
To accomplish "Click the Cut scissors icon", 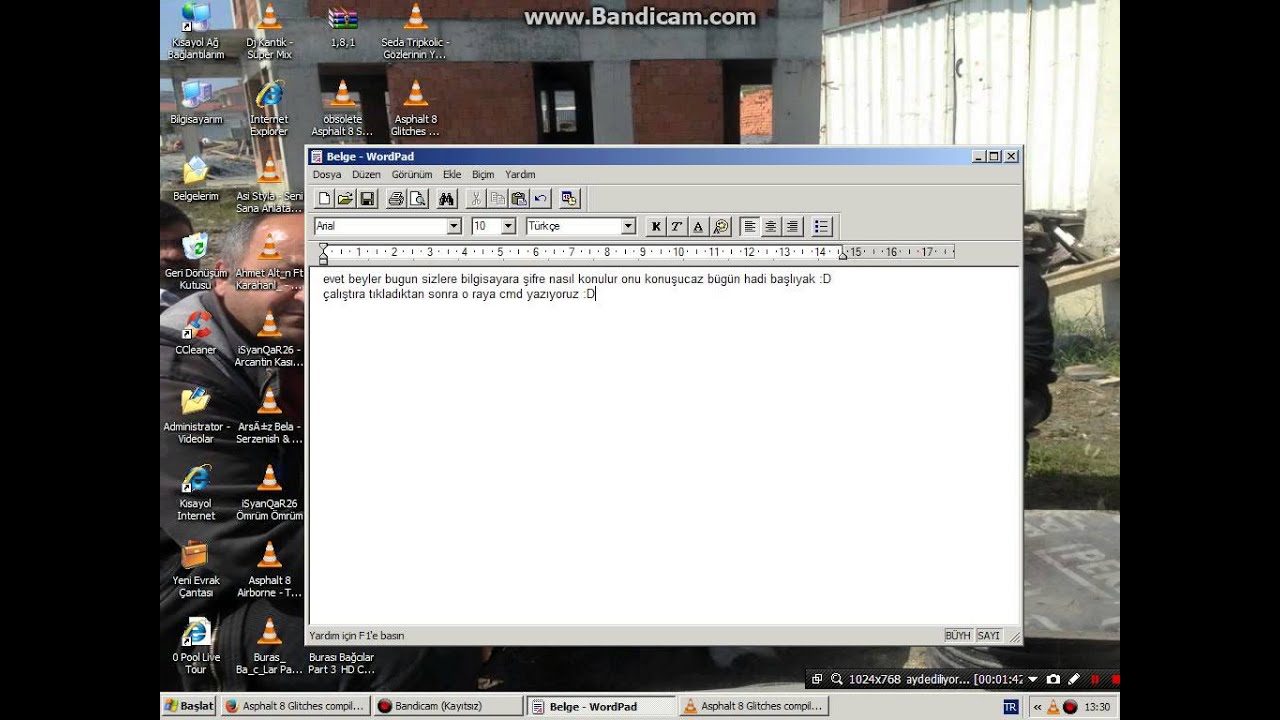I will (476, 199).
